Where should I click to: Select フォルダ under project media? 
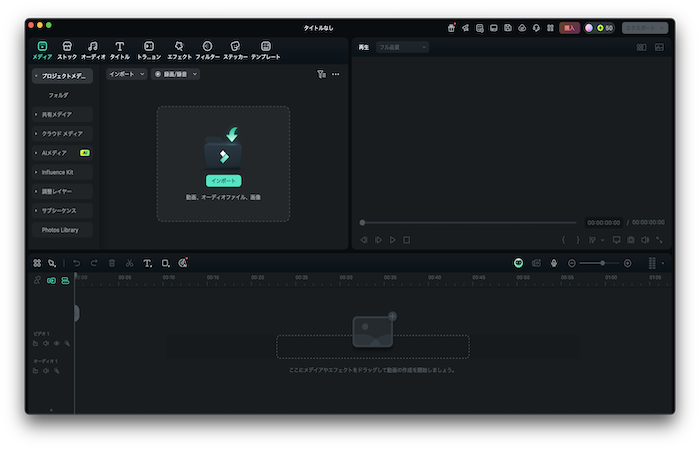click(58, 95)
